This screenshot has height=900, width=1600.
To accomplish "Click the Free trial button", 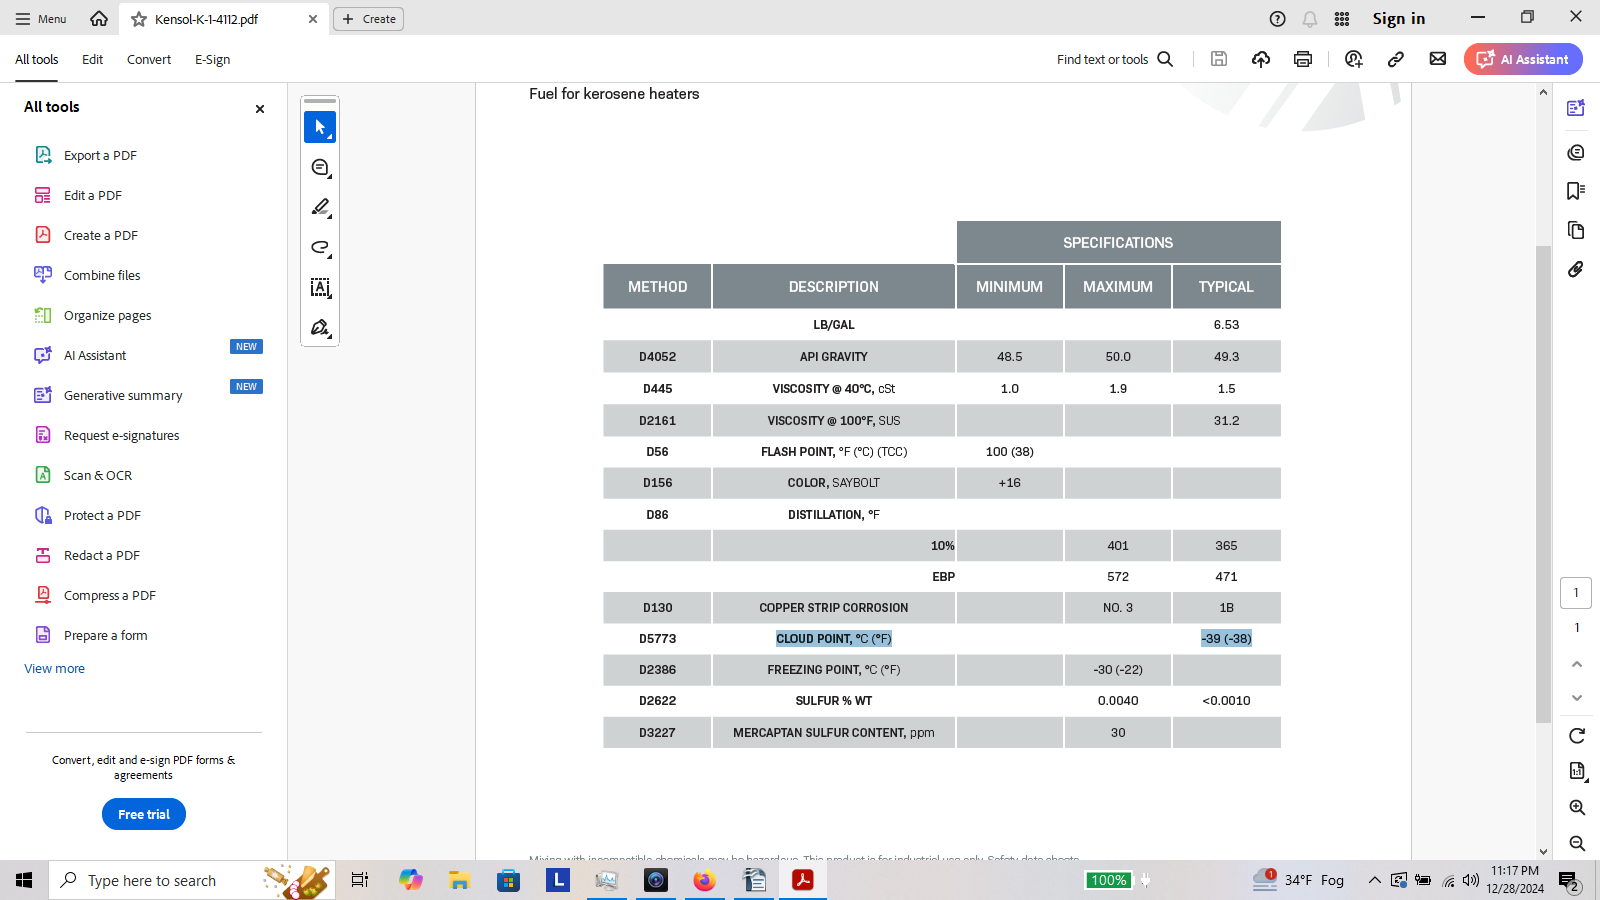I will (x=144, y=814).
